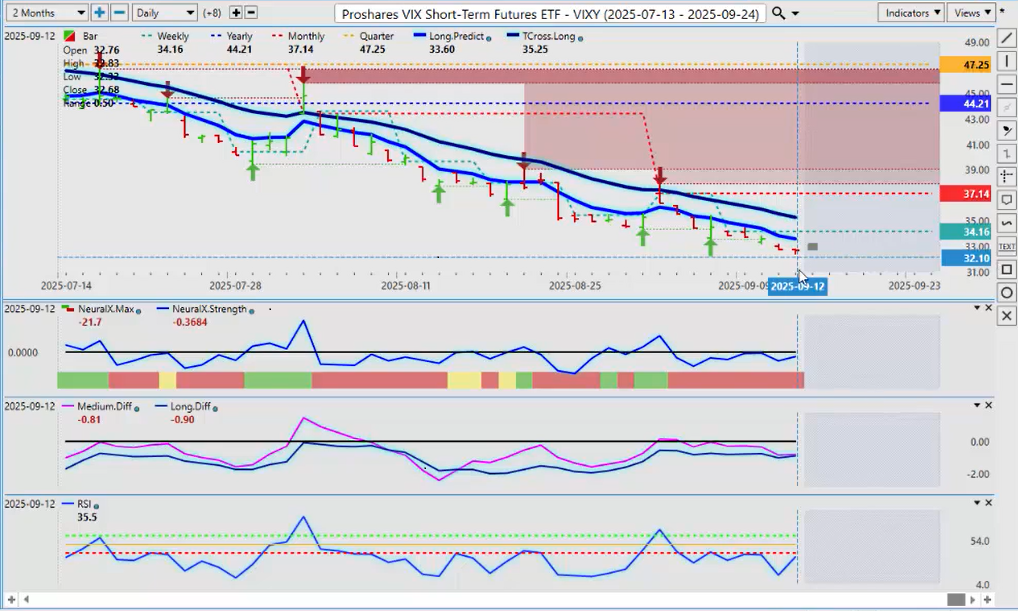Viewport: 1018px width, 611px height.
Task: Click the Yearly legend label
Action: tap(239, 36)
